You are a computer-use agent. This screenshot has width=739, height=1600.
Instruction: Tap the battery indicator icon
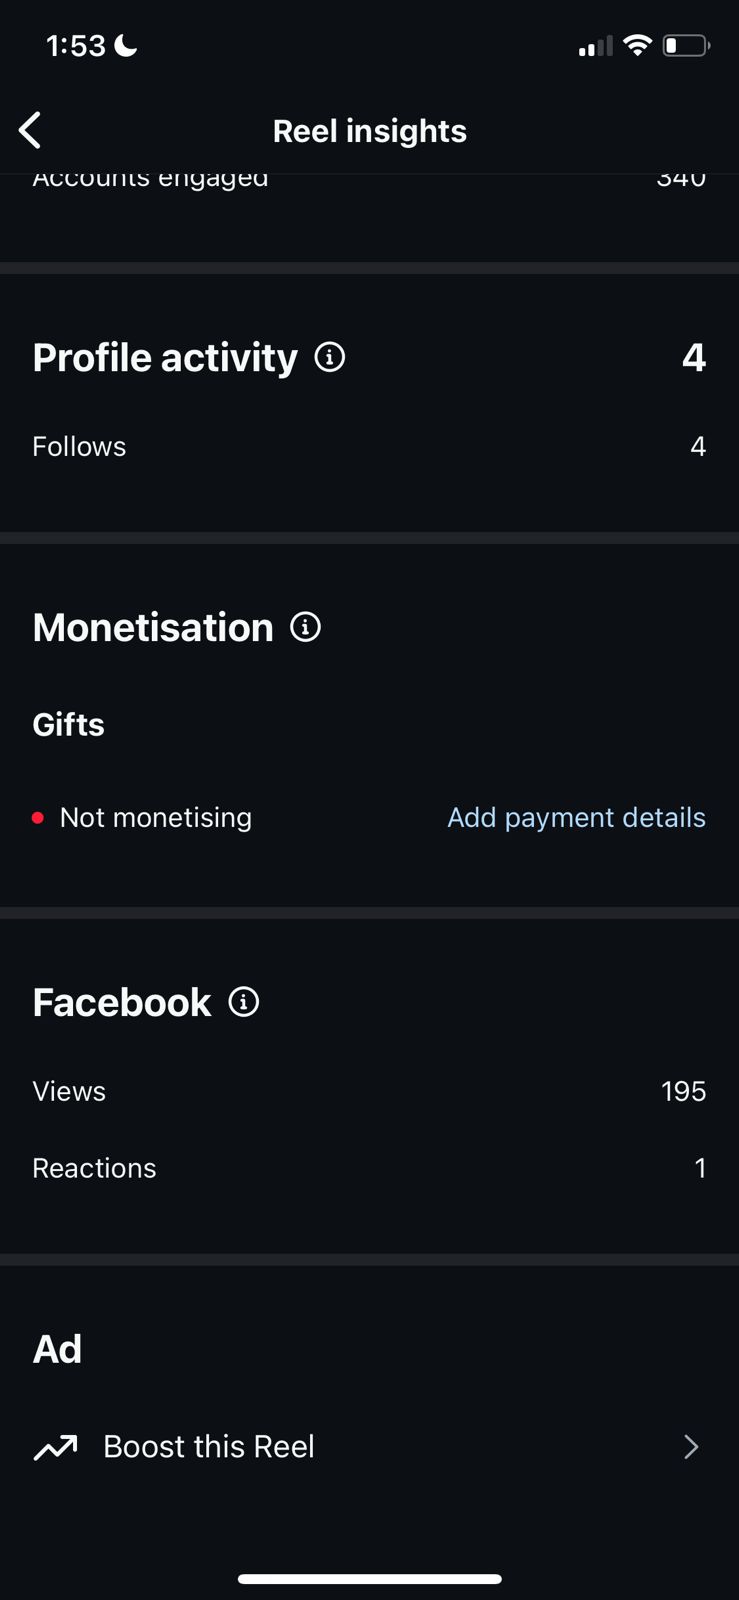click(x=686, y=45)
